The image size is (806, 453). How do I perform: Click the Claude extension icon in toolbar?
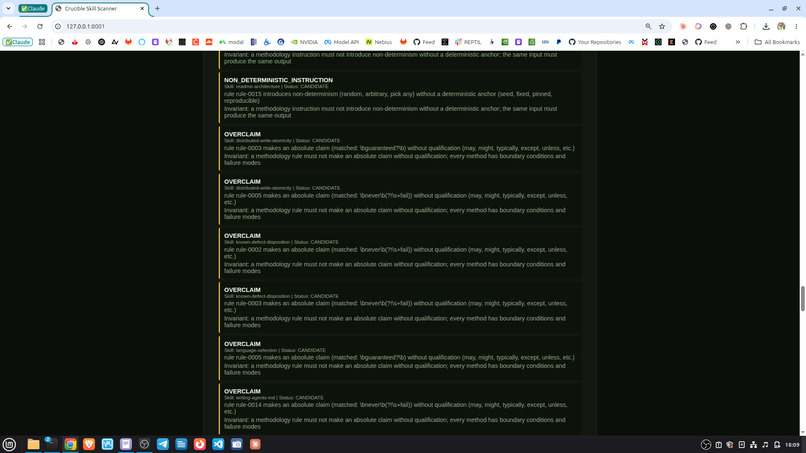pyautogui.click(x=683, y=26)
